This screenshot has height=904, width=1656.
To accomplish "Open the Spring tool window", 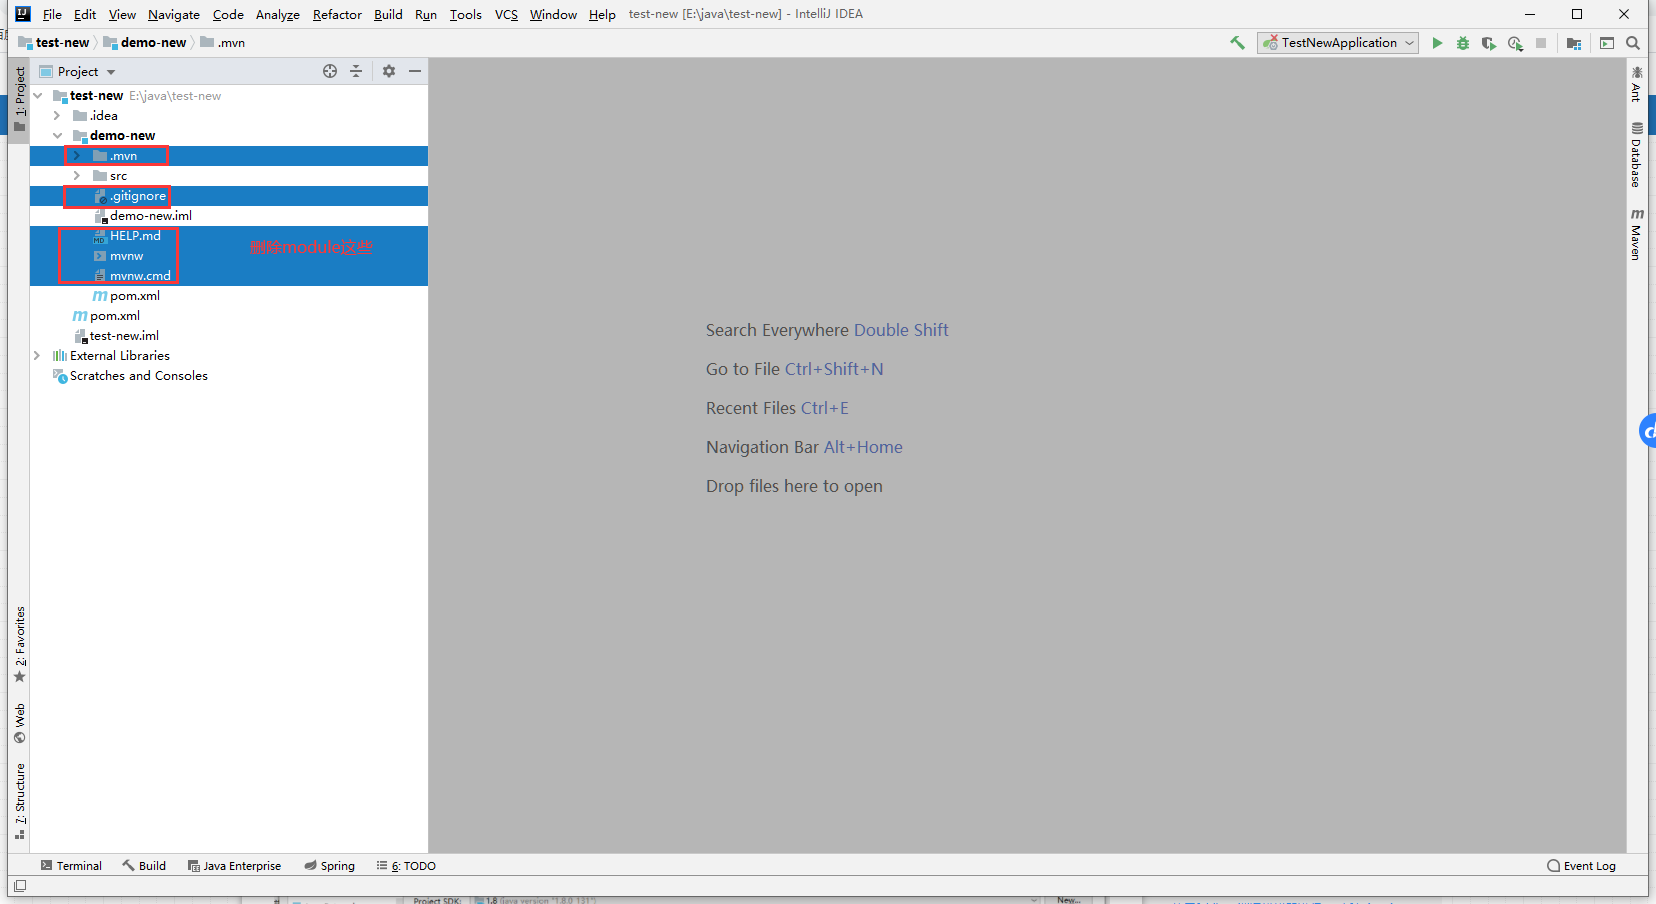I will [329, 866].
